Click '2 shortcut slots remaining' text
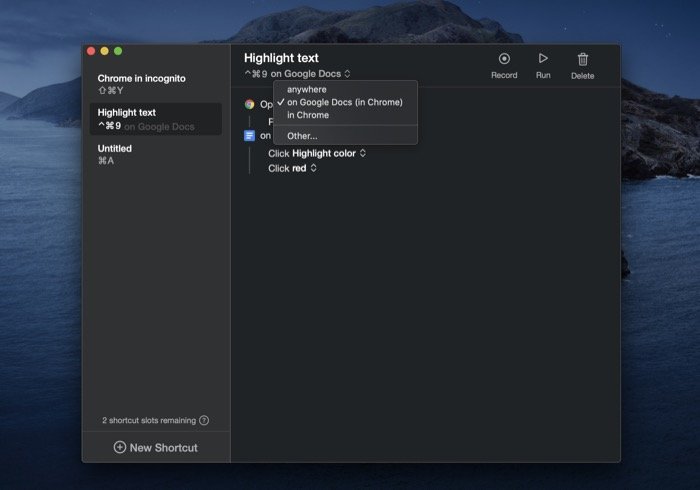 click(149, 420)
